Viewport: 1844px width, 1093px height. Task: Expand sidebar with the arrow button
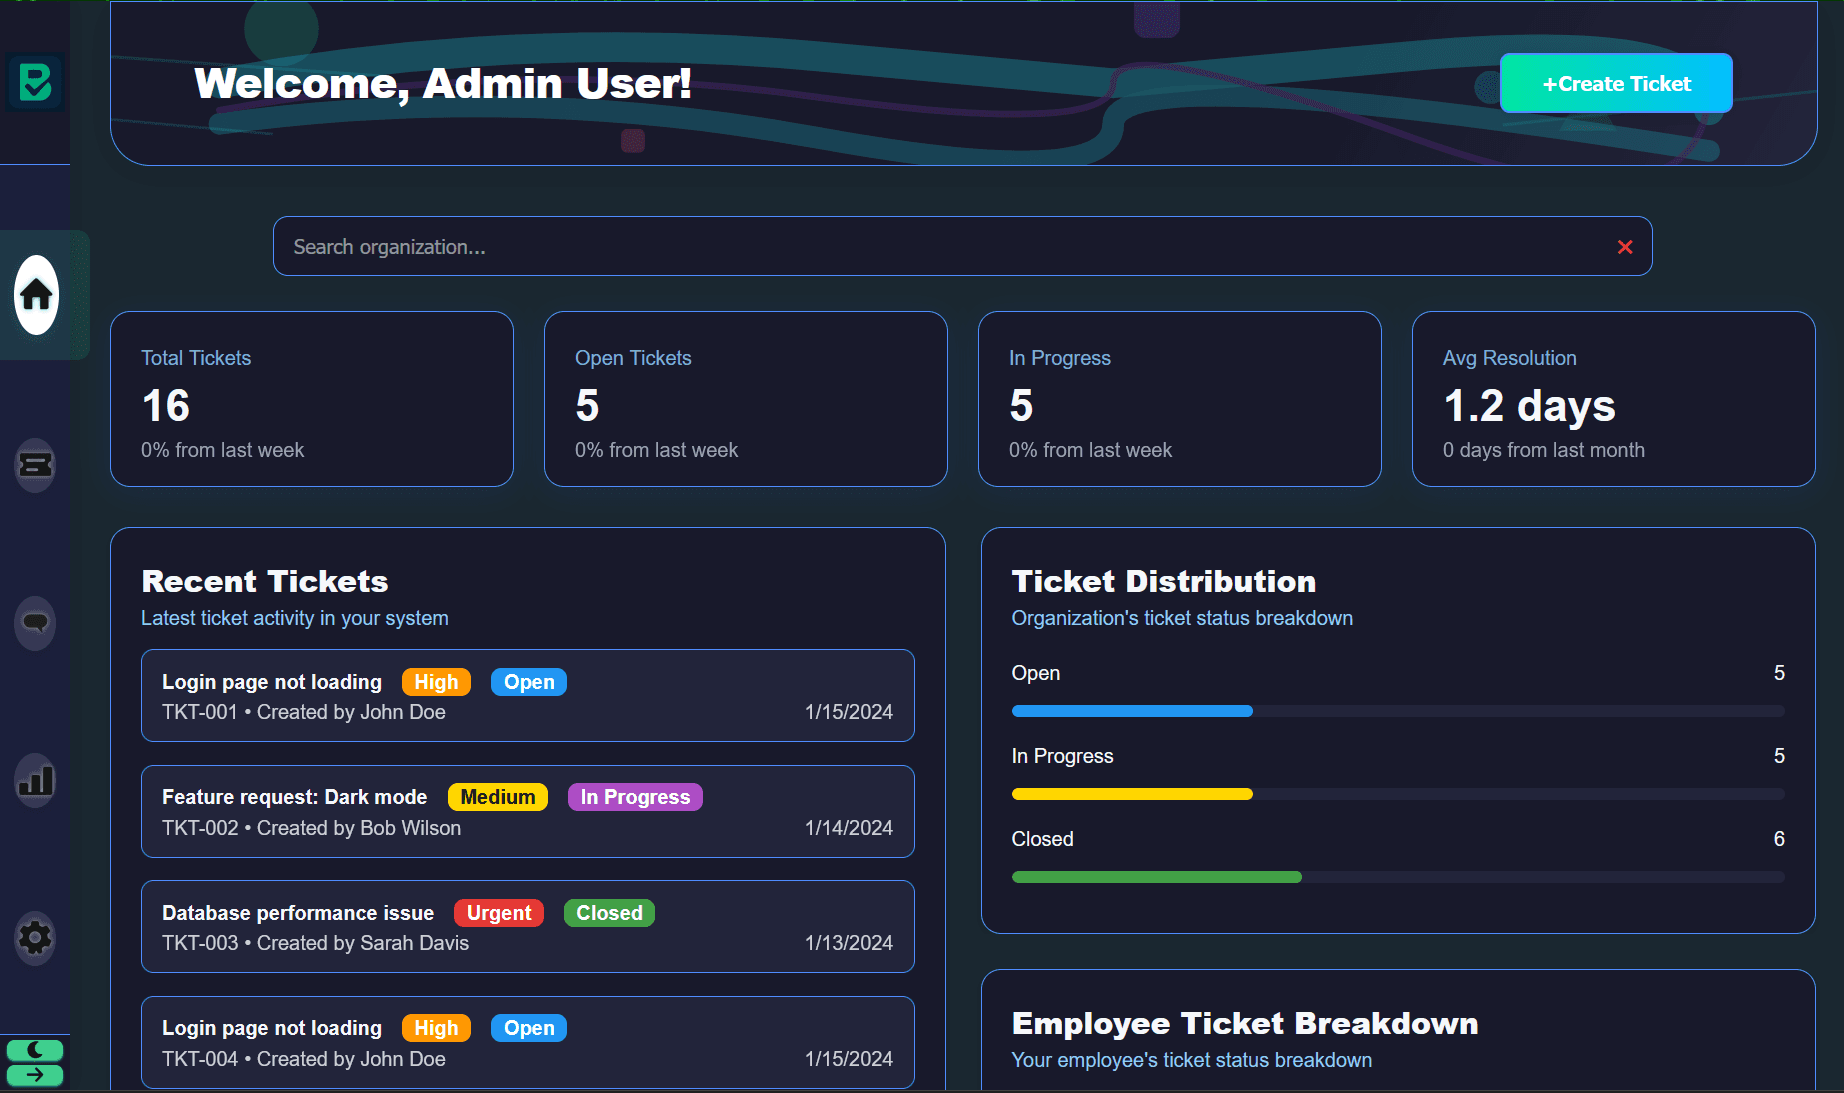(35, 1075)
